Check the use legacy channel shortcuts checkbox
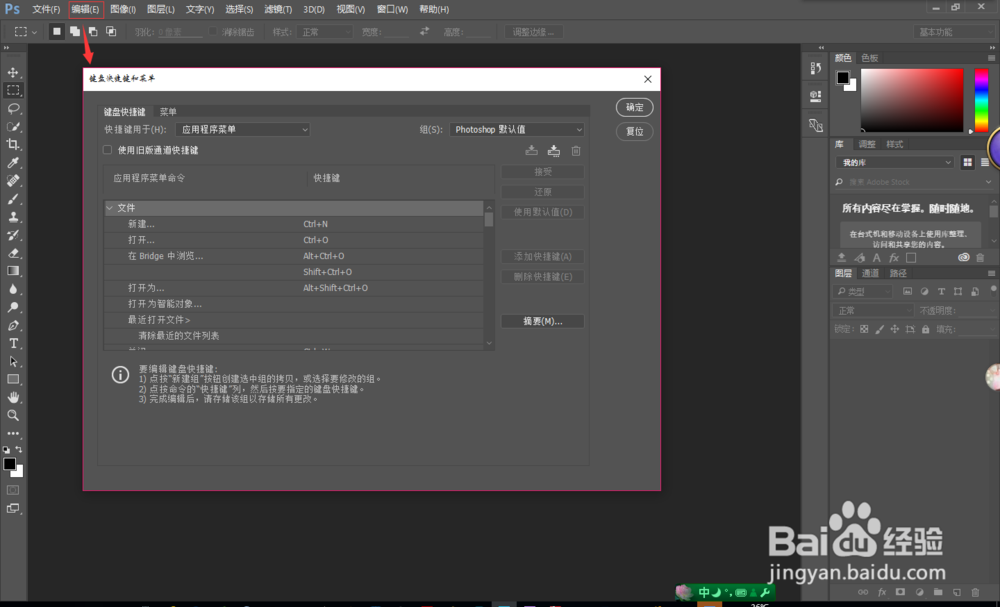This screenshot has height=607, width=1000. (108, 150)
